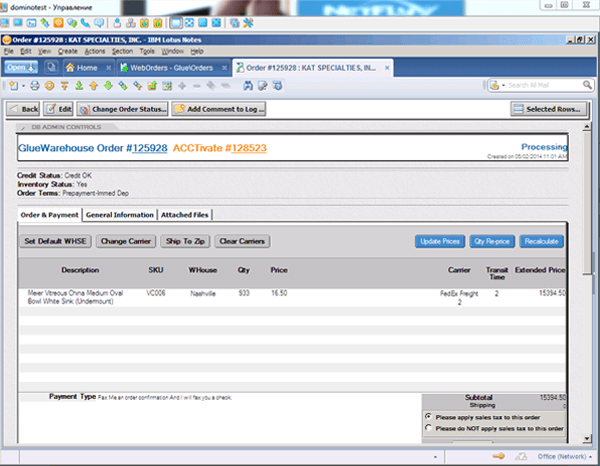The height and width of the screenshot is (466, 600).
Task: Click the Lotus Notes printer icon
Action: tap(35, 86)
